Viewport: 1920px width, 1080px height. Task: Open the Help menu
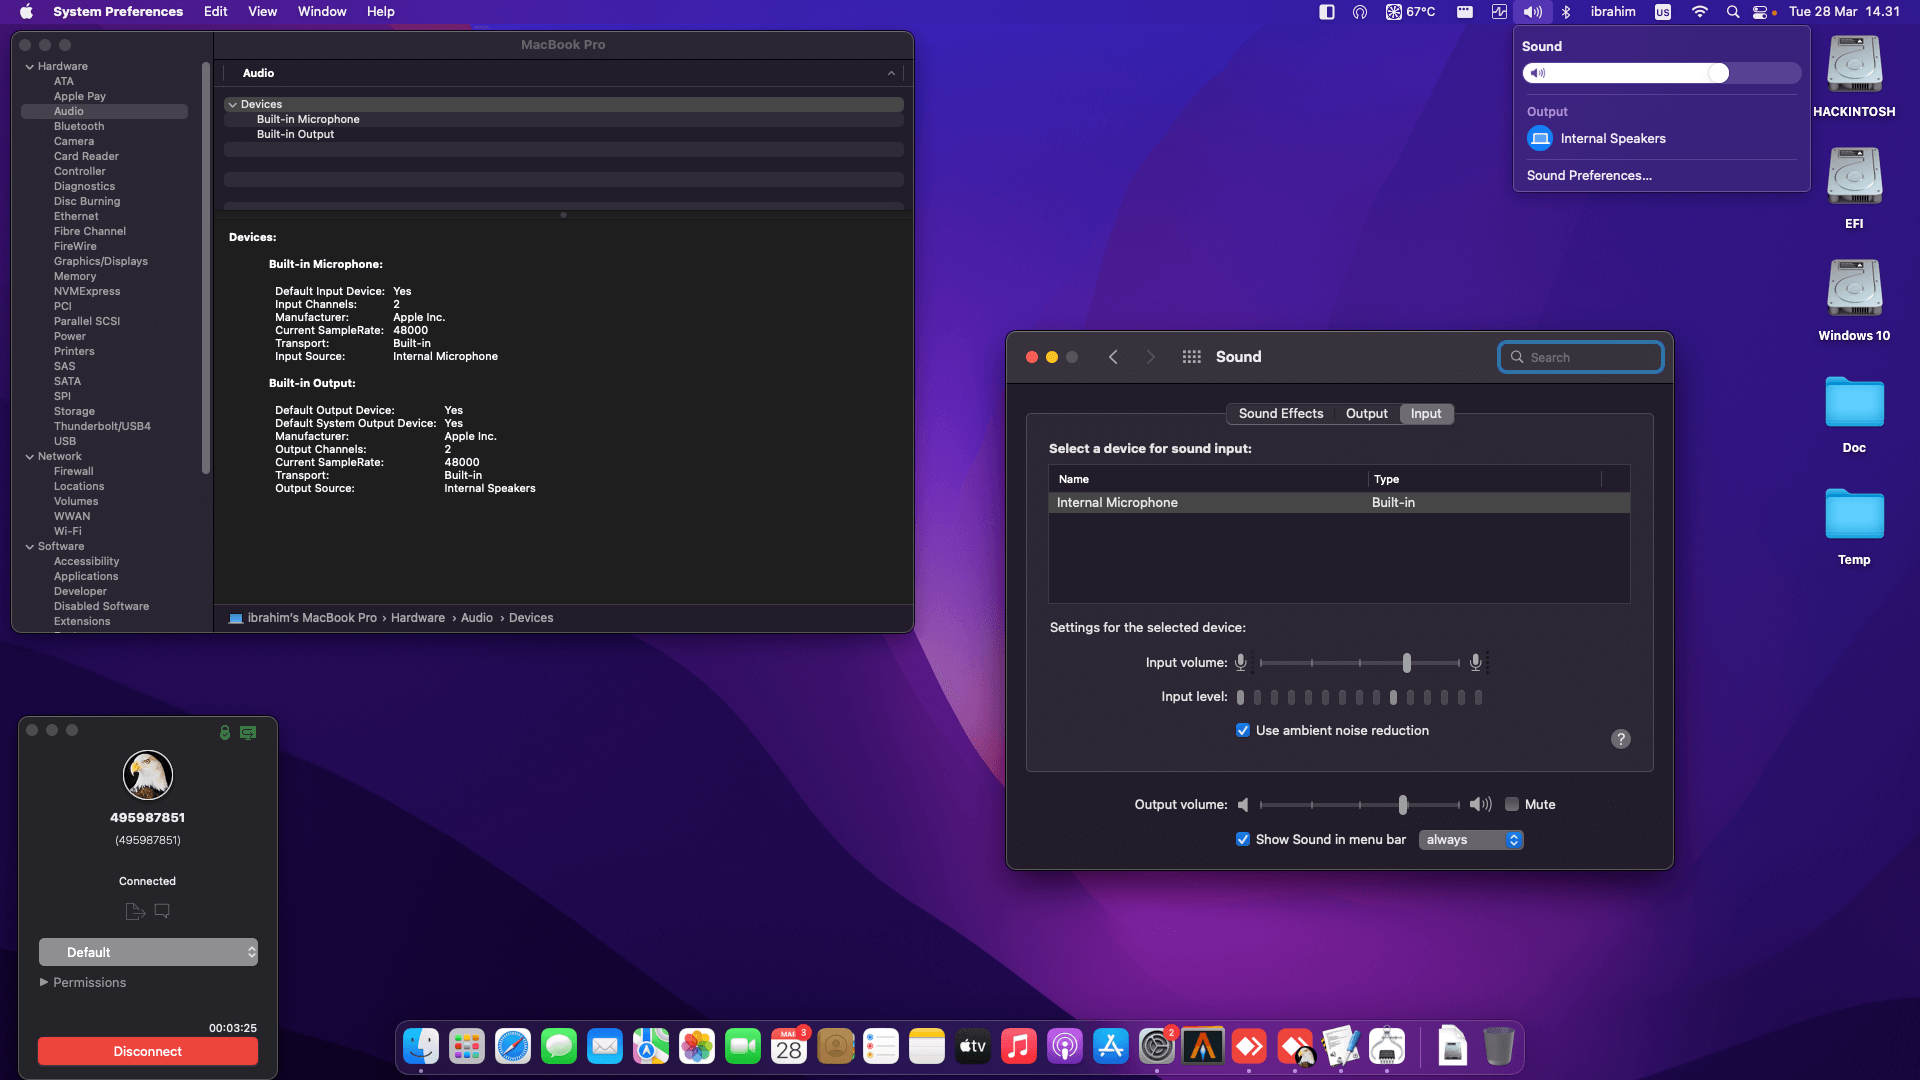click(381, 12)
